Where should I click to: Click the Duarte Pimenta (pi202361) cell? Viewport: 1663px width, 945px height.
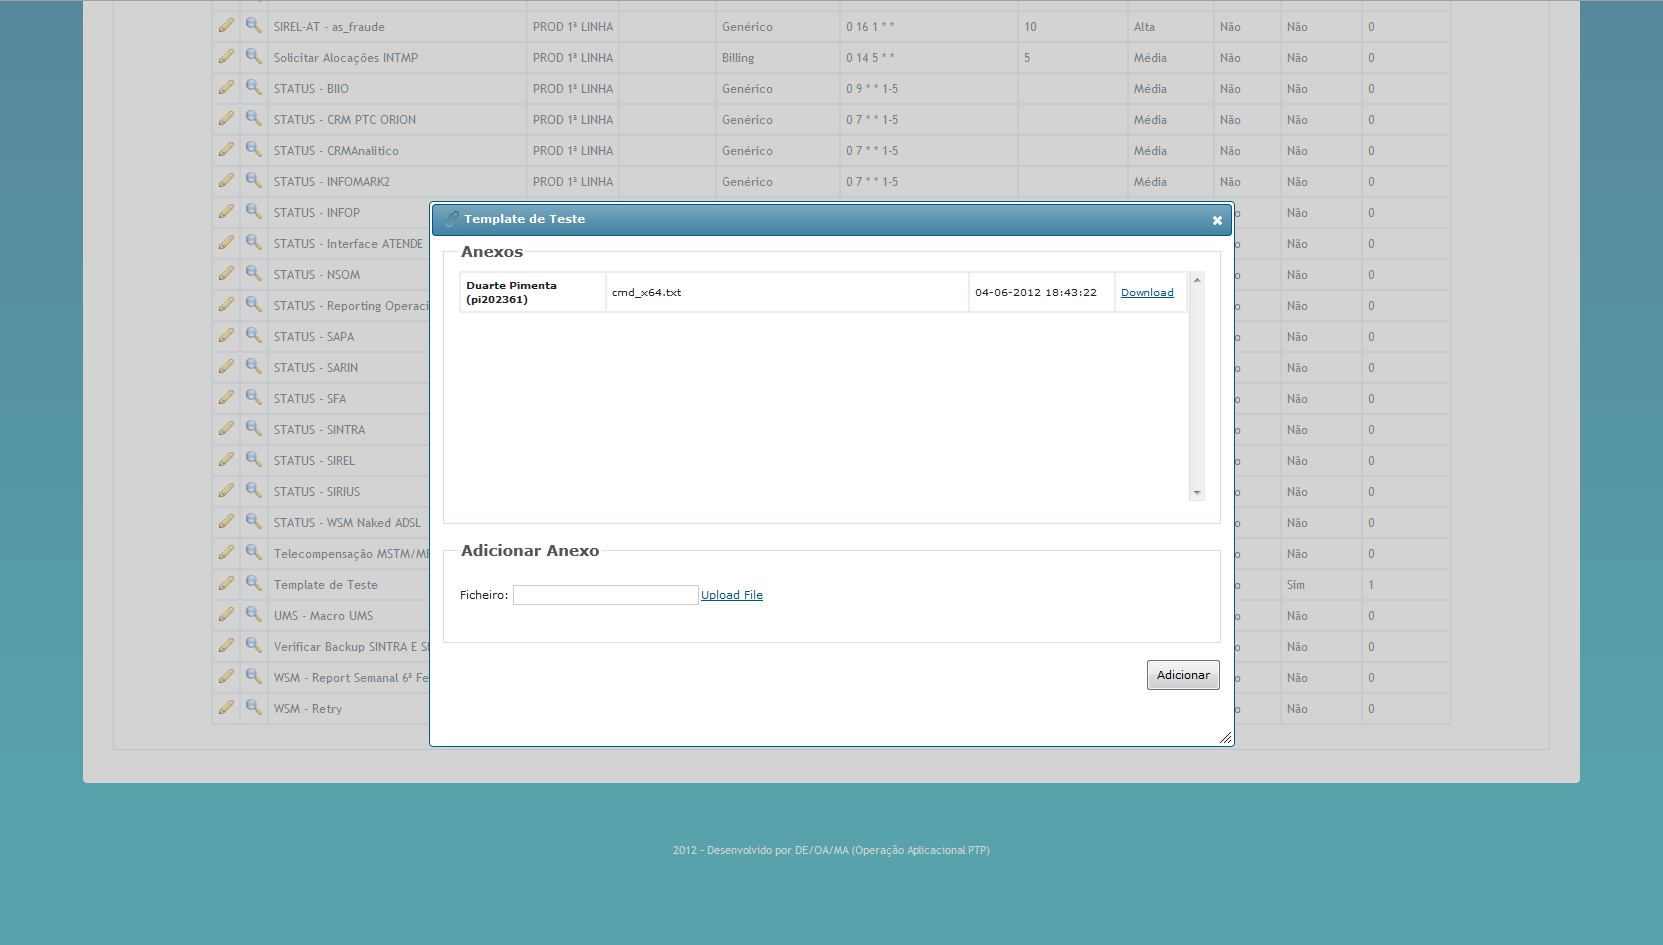click(x=533, y=292)
